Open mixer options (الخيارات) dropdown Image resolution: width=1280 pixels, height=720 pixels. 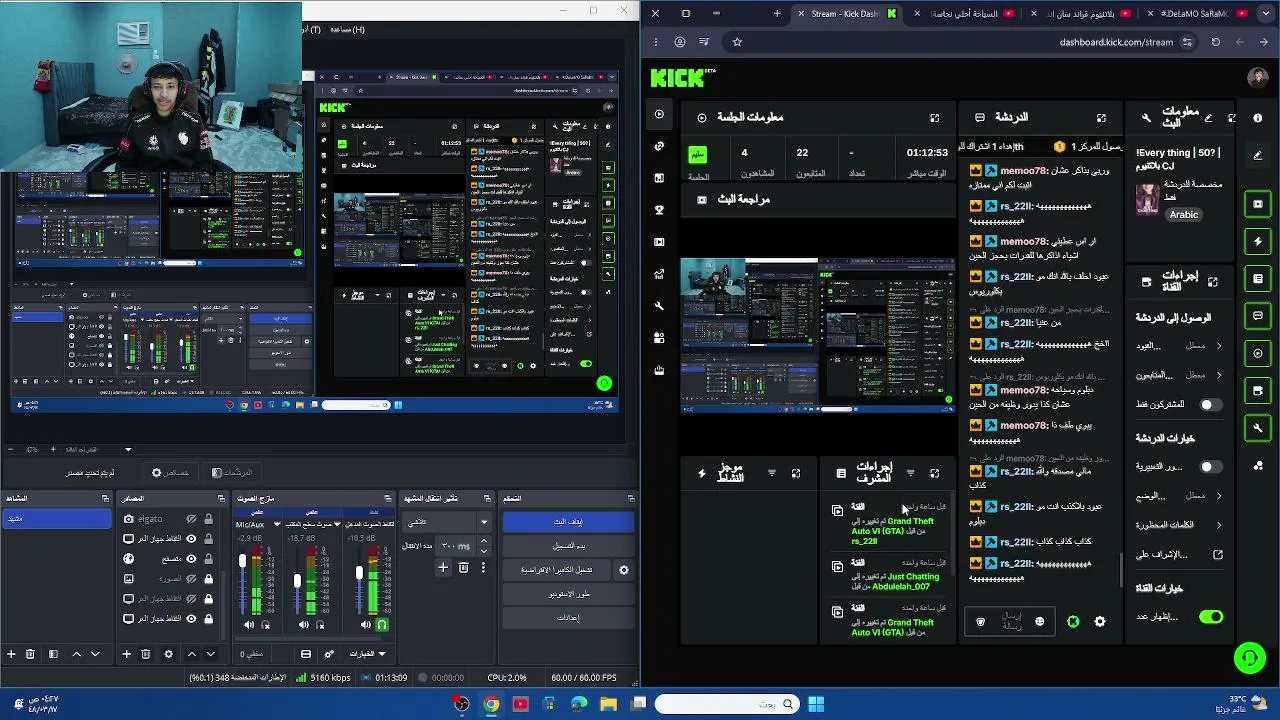(367, 654)
